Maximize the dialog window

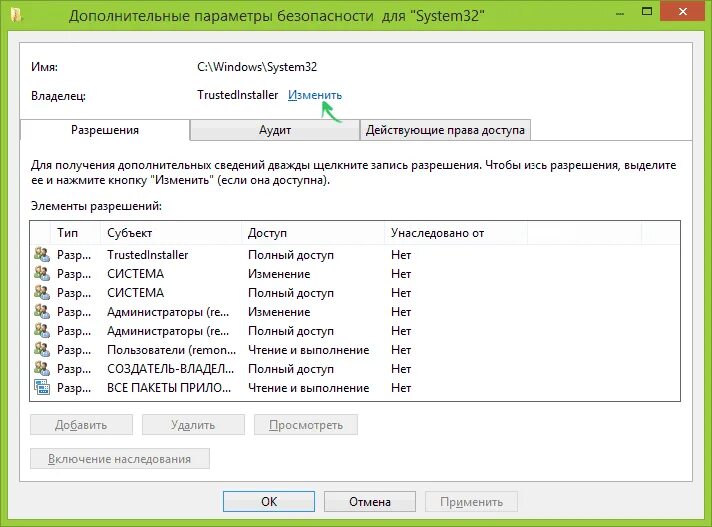tap(647, 12)
